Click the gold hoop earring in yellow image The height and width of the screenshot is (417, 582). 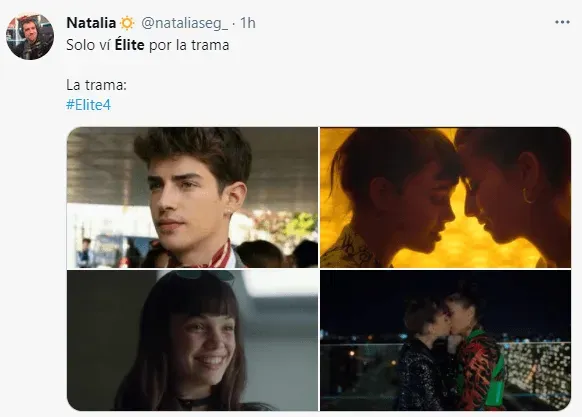527,196
